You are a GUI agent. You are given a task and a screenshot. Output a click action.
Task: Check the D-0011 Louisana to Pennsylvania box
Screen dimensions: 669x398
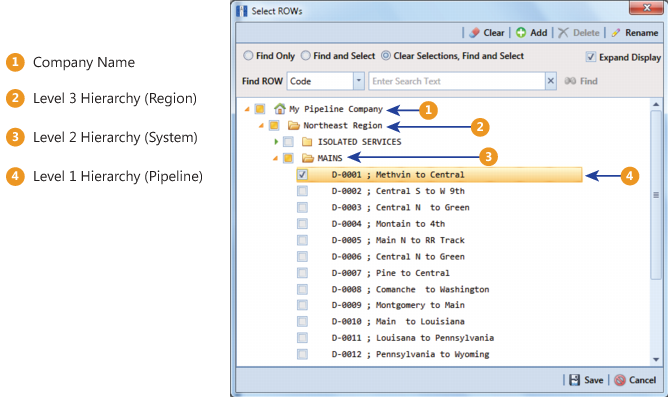[x=303, y=338]
